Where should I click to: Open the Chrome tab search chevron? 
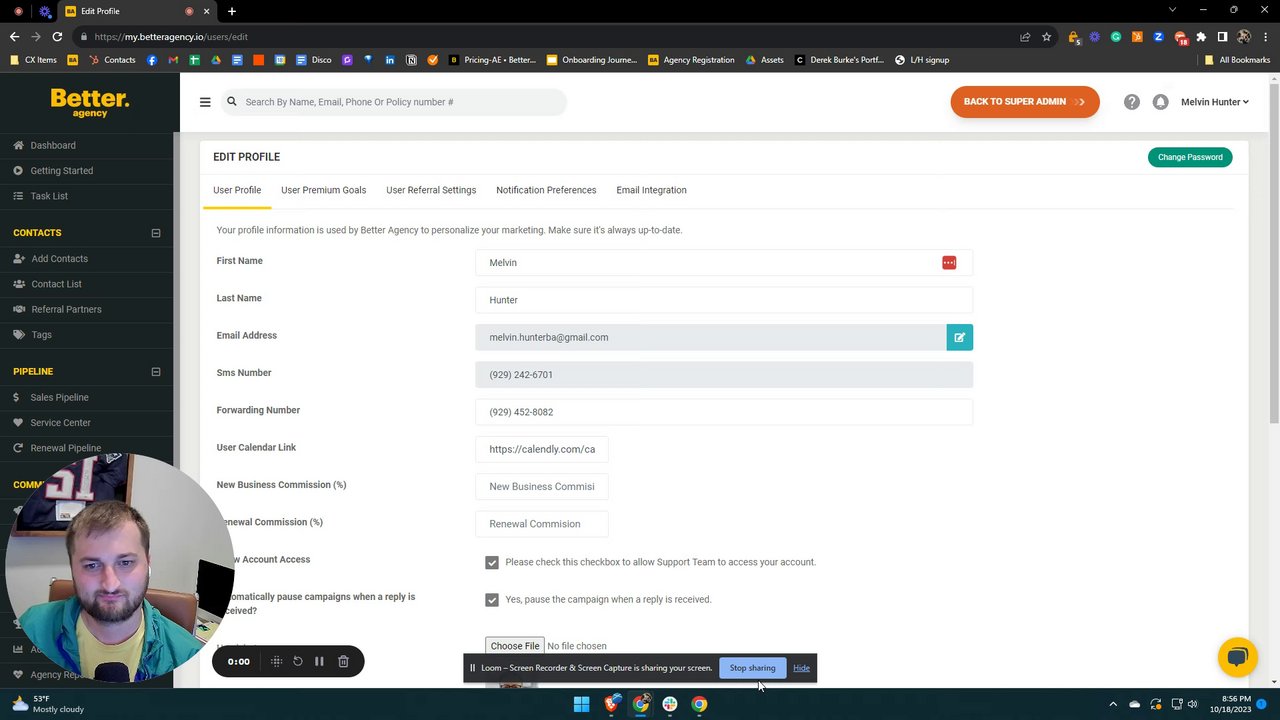point(1173,11)
